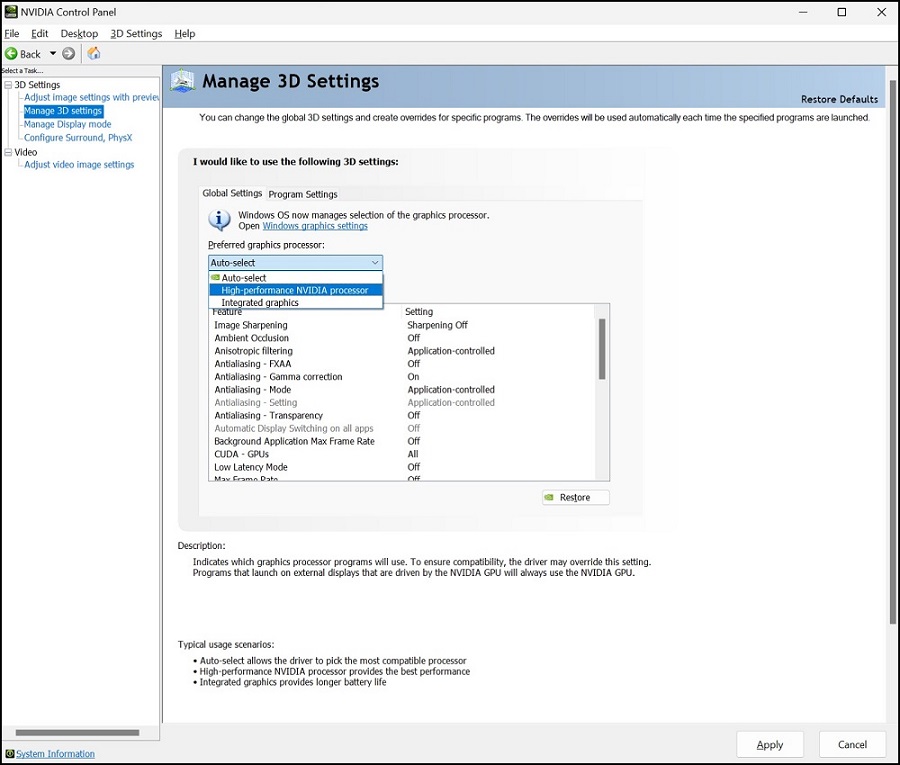900x765 pixels.
Task: Click the green Back arrow icon
Action: pos(12,53)
